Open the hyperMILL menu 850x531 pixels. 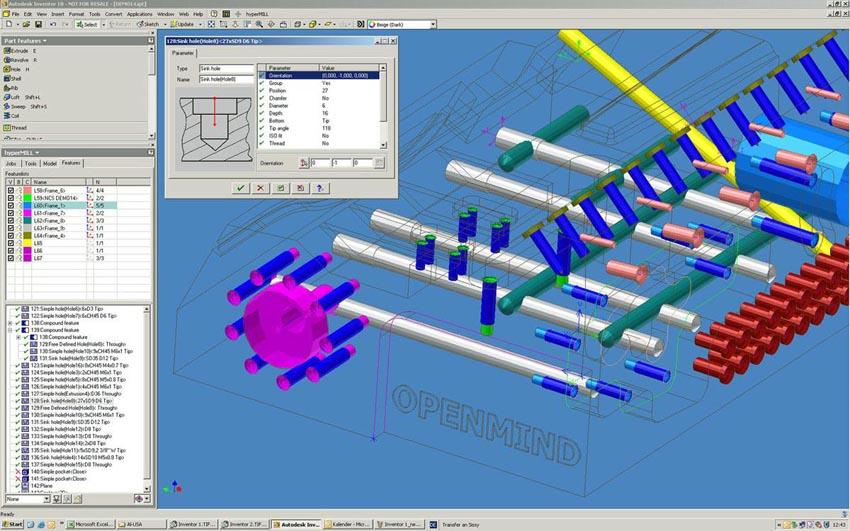(x=256, y=14)
